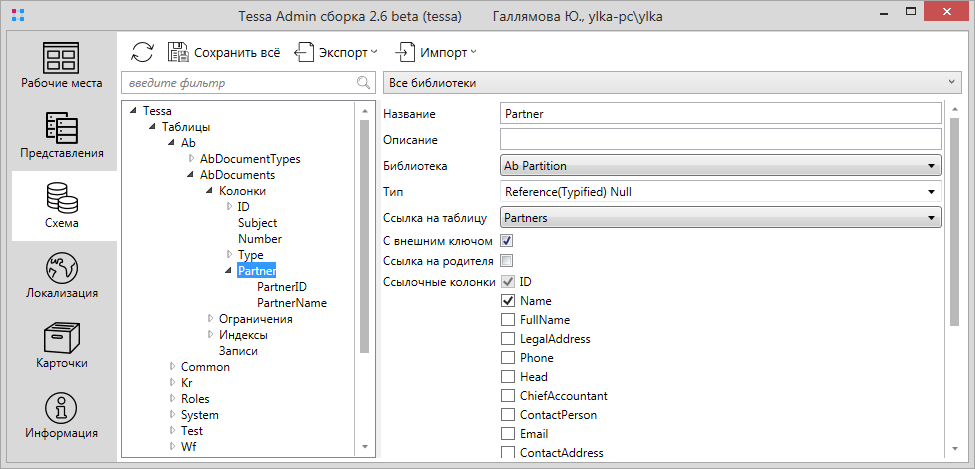Click the tree panel vertical scrollbar

click(365, 230)
